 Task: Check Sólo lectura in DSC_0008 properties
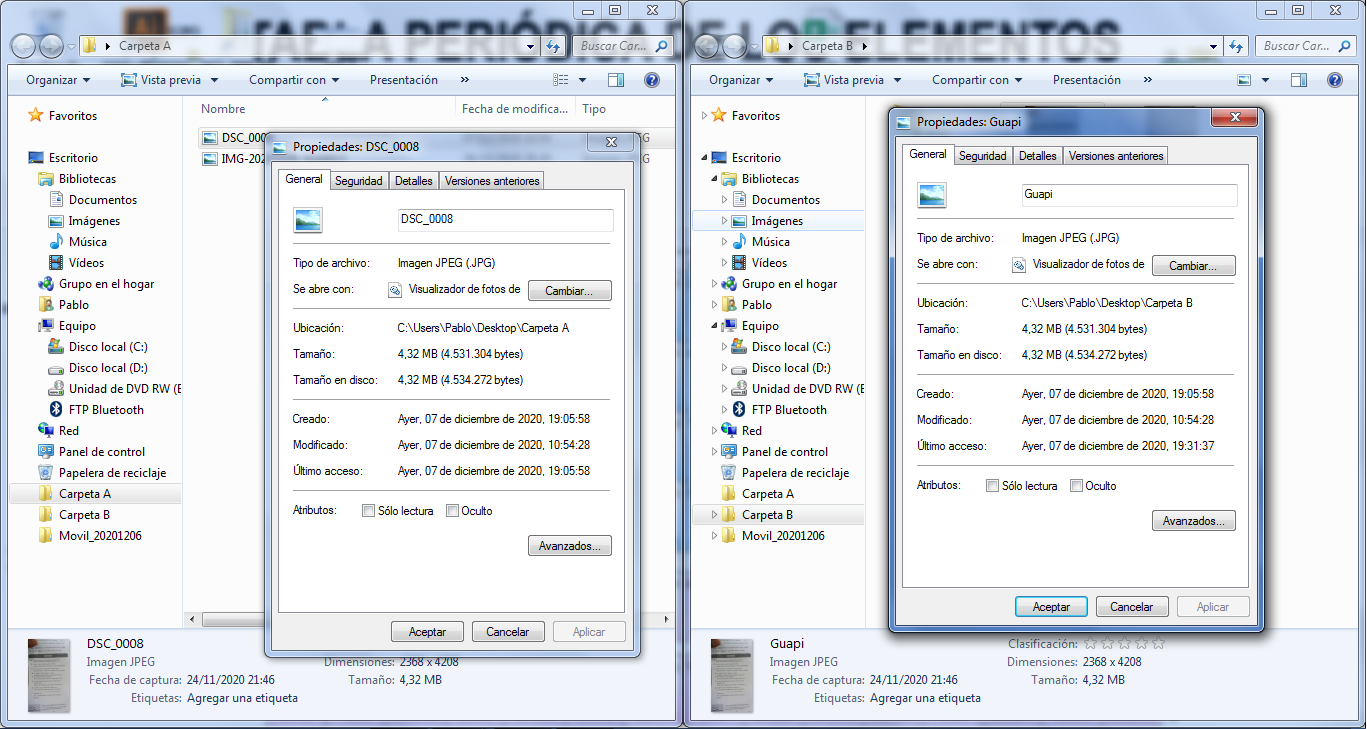point(369,511)
